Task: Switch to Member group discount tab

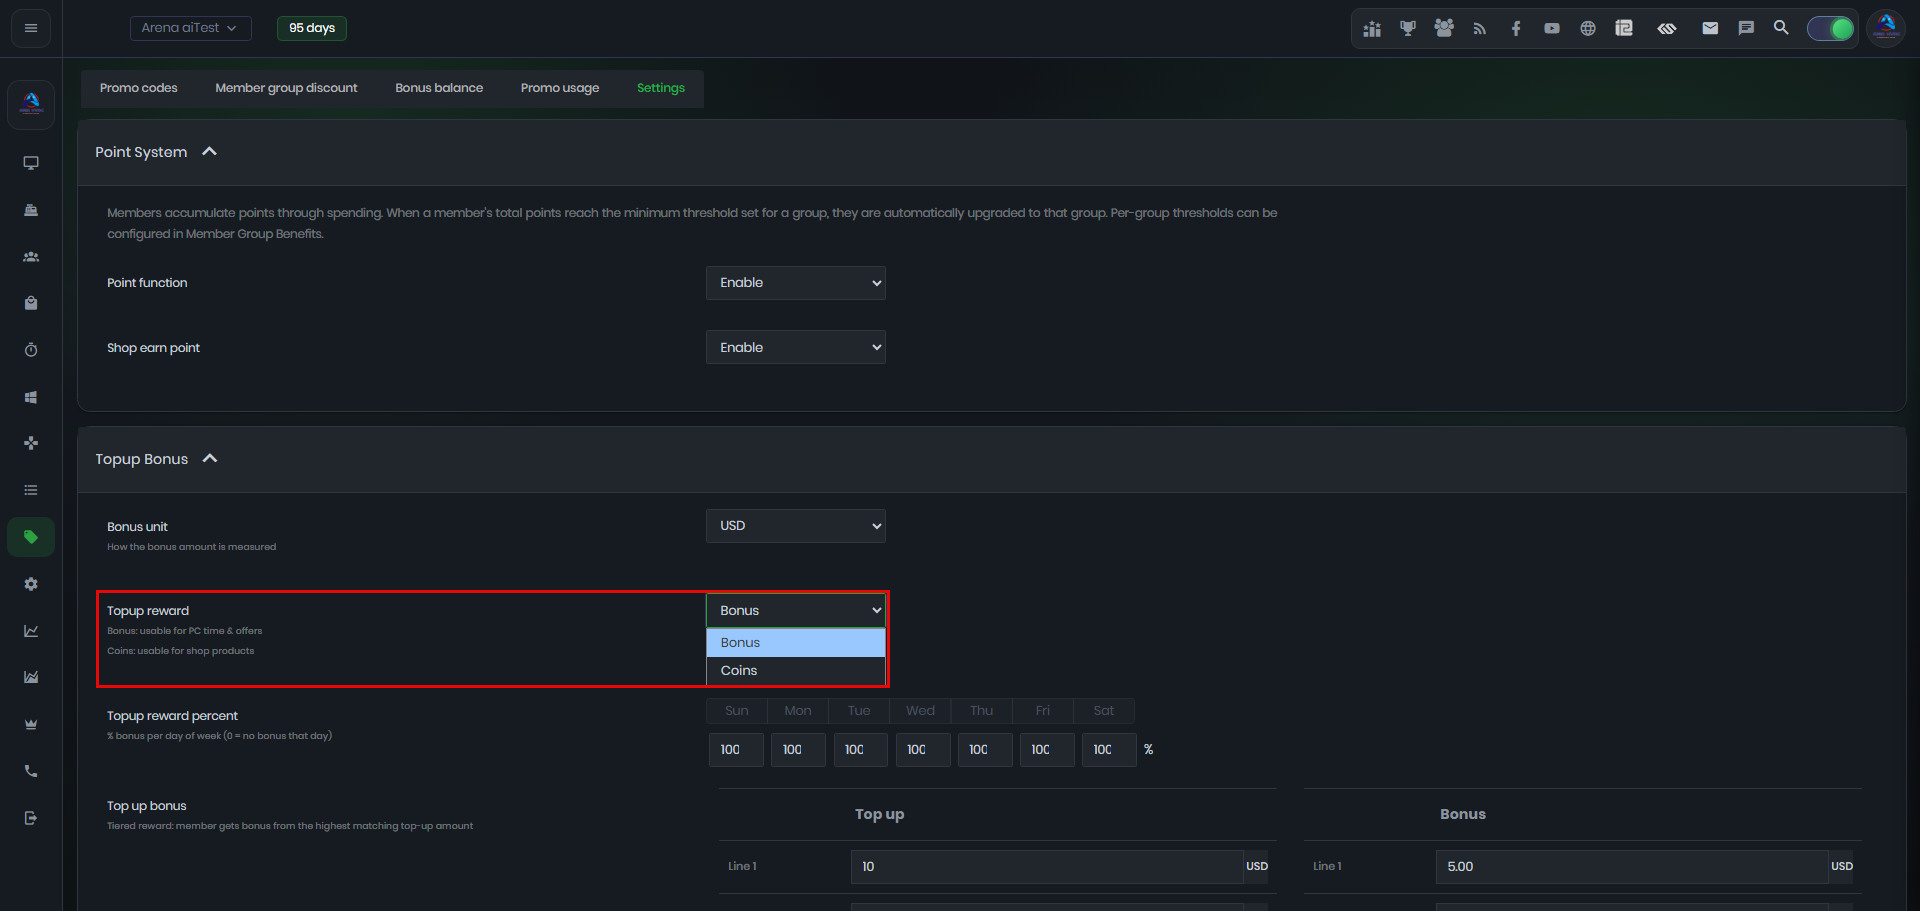Action: point(286,88)
